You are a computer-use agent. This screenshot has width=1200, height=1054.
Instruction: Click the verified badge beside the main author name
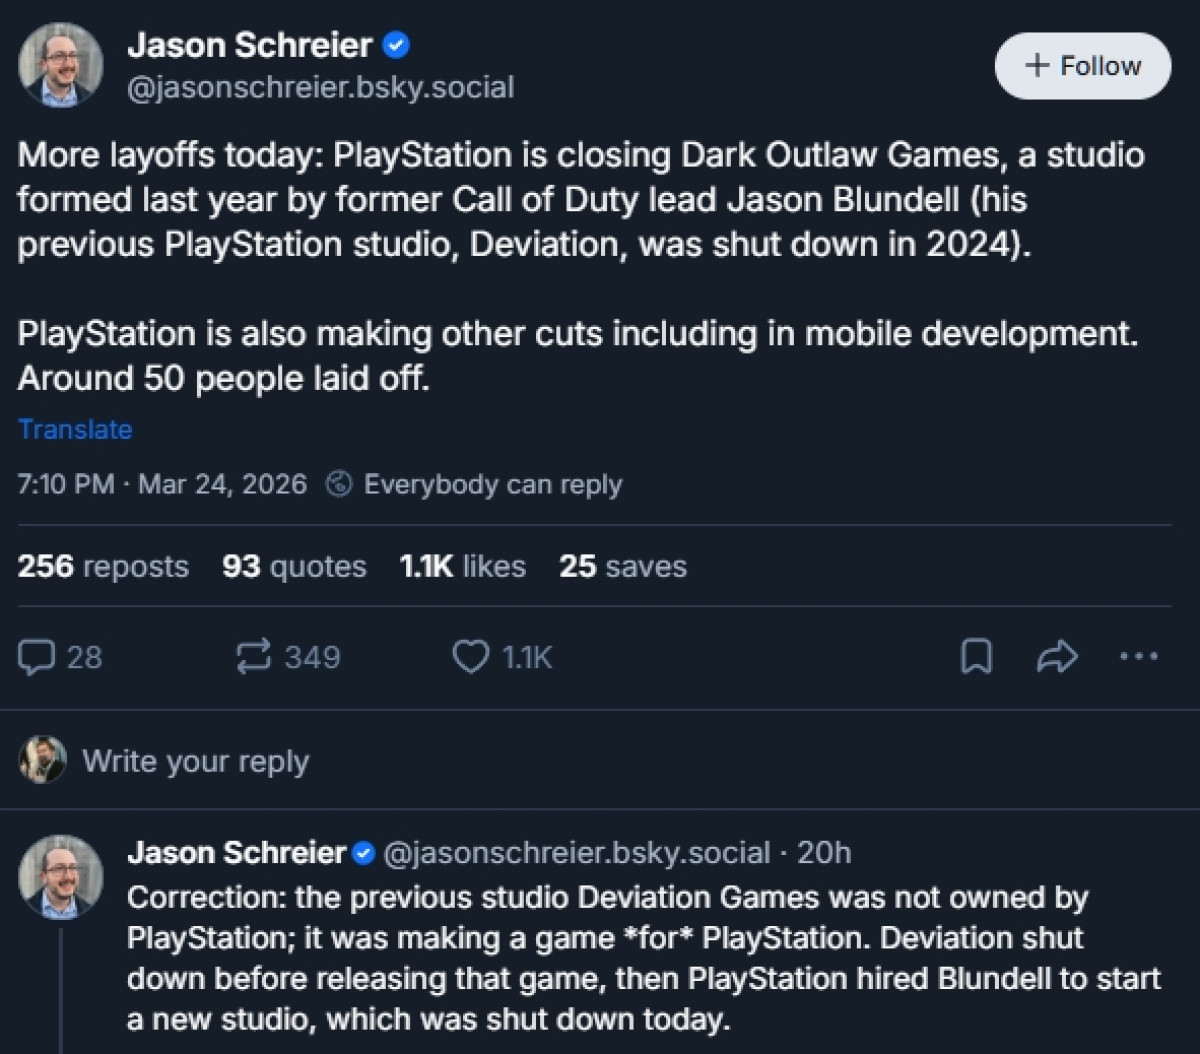[397, 45]
